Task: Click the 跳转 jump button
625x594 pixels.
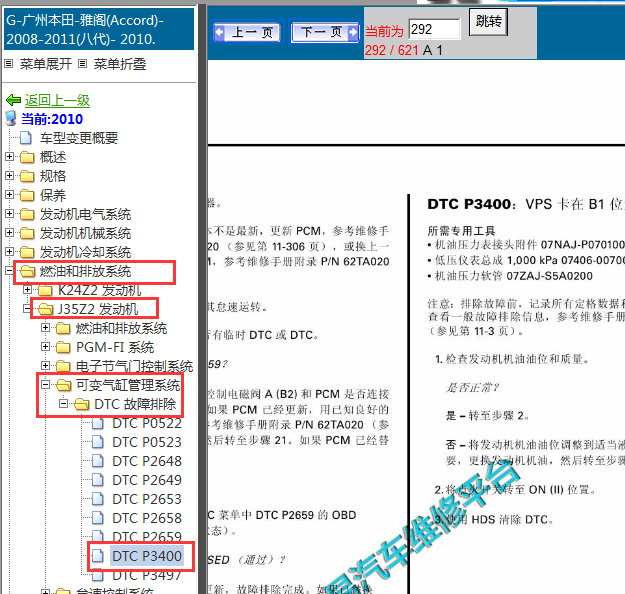Action: click(488, 22)
